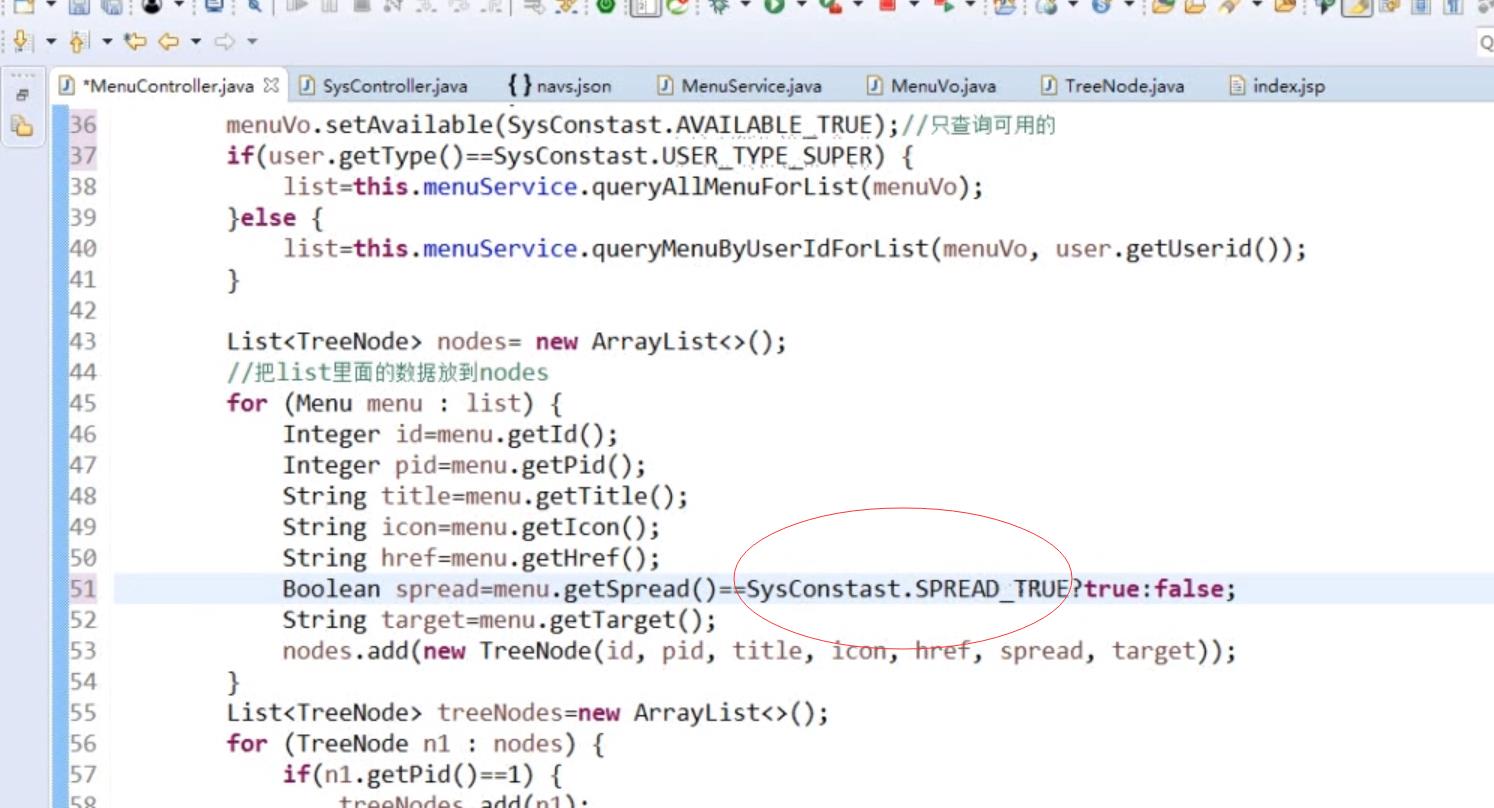Click menu.getPid() on line 47
Viewport: 1494px width, 808px height.
542,465
